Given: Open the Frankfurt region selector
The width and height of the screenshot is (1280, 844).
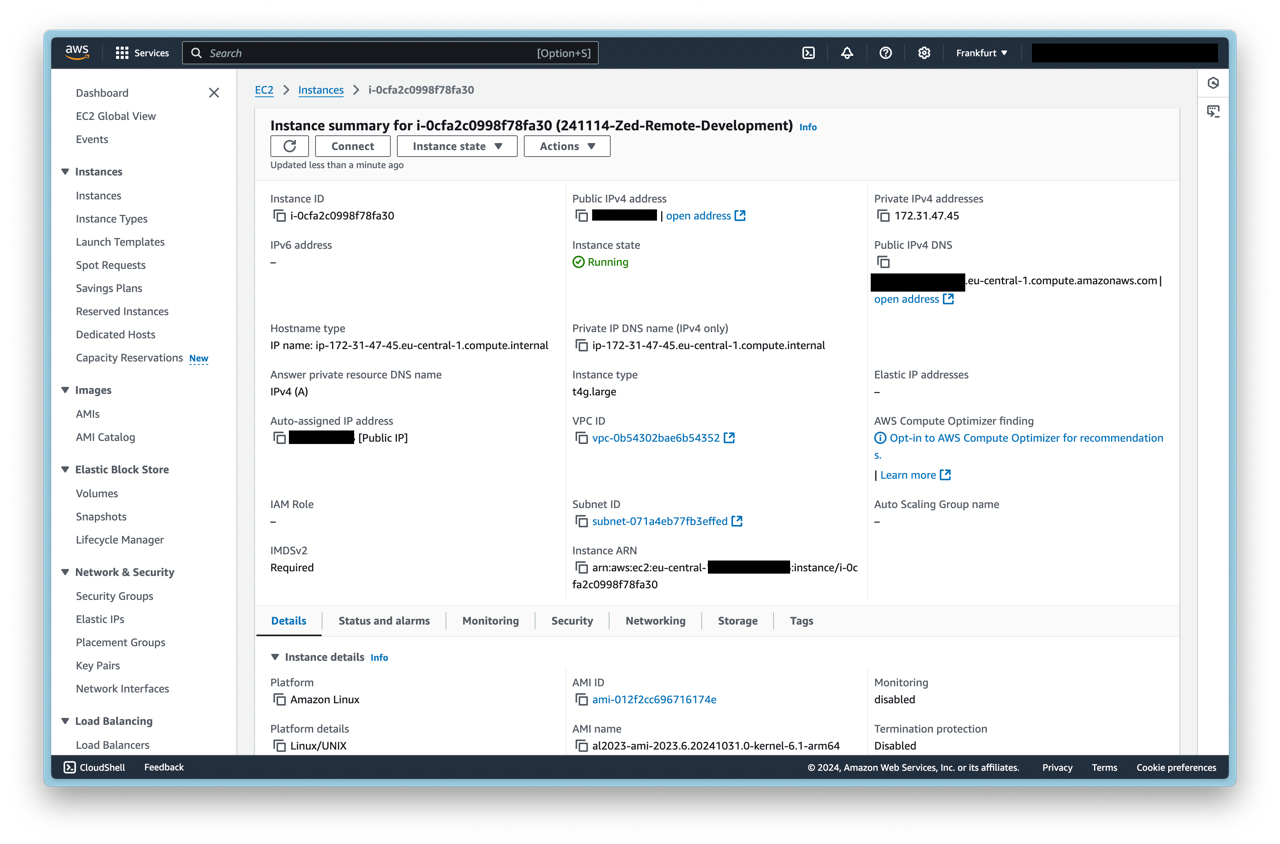Looking at the screenshot, I should point(981,53).
